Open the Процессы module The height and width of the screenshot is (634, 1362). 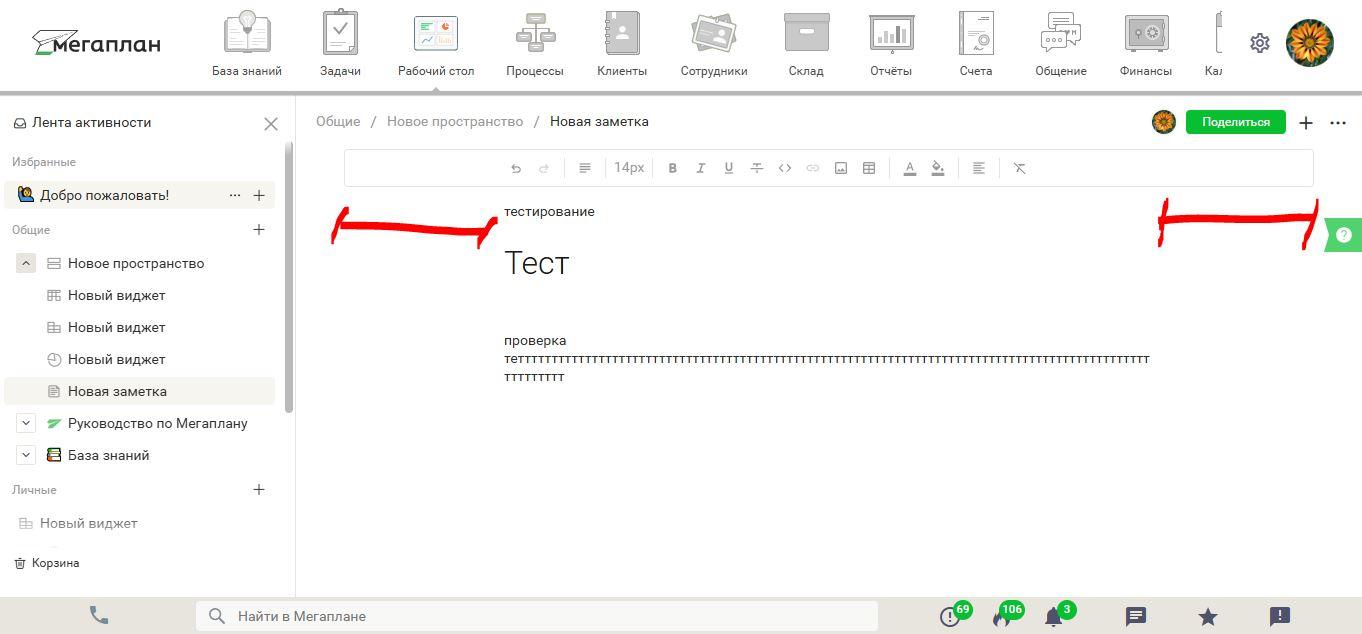(x=535, y=44)
